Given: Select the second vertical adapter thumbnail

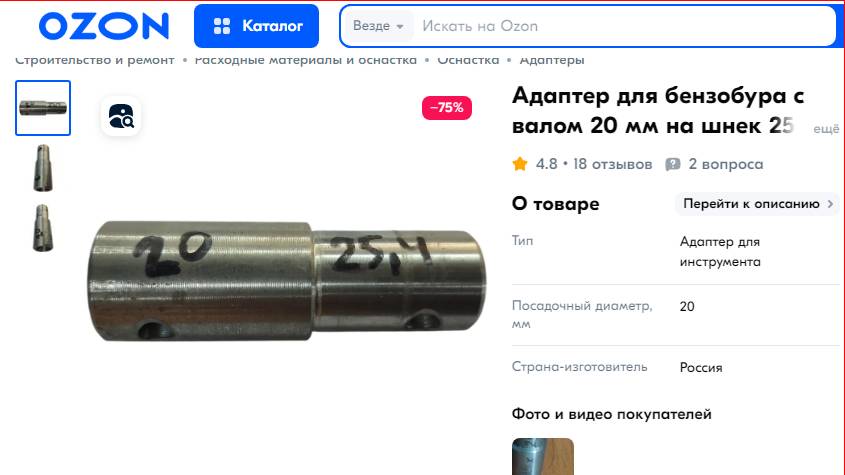Looking at the screenshot, I should 43,168.
